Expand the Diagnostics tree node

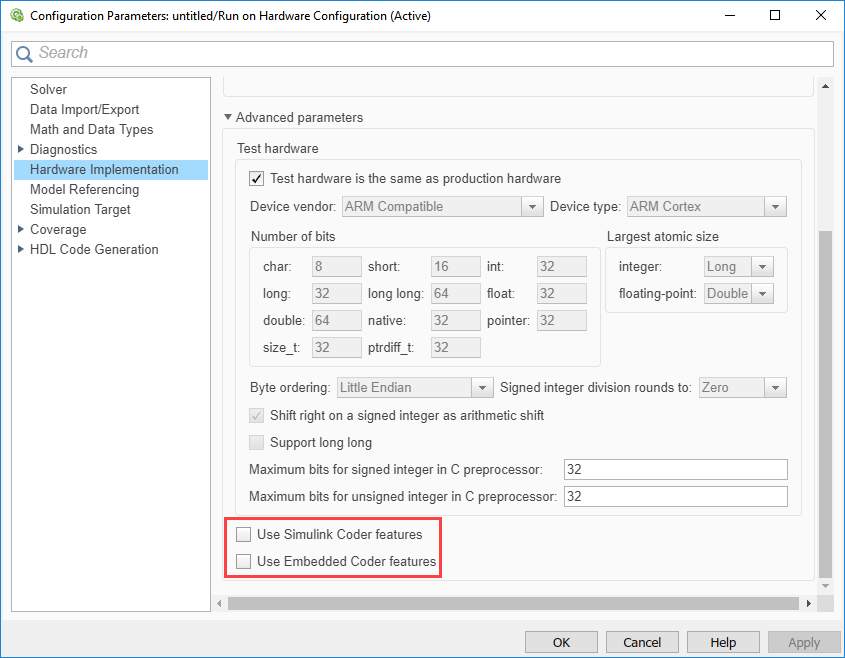(21, 149)
